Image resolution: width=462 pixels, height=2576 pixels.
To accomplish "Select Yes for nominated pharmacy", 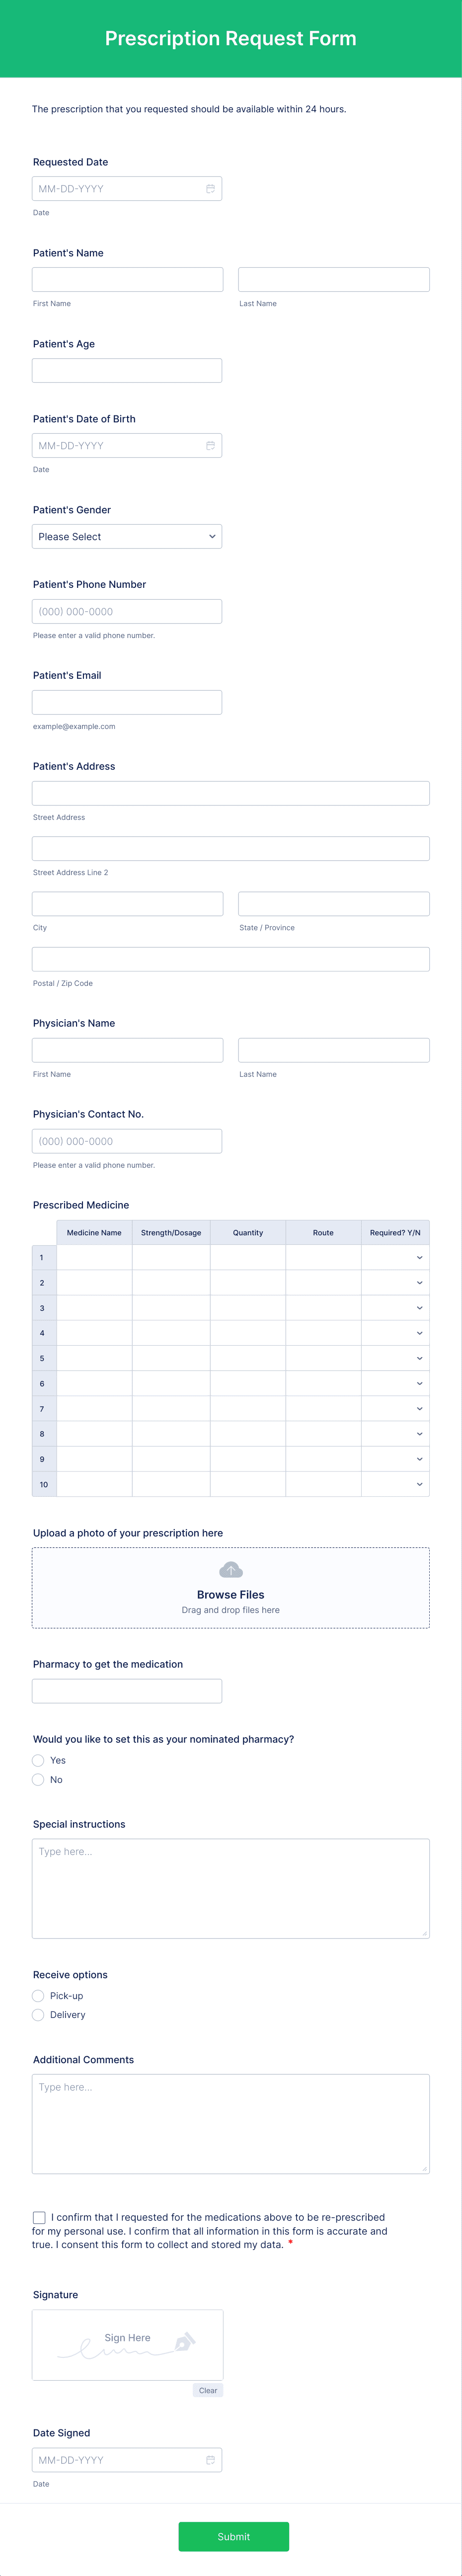I will [x=37, y=1760].
